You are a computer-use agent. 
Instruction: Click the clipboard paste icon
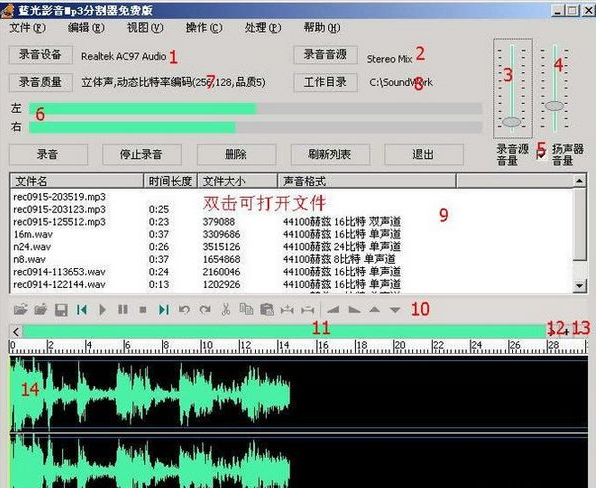pyautogui.click(x=267, y=309)
